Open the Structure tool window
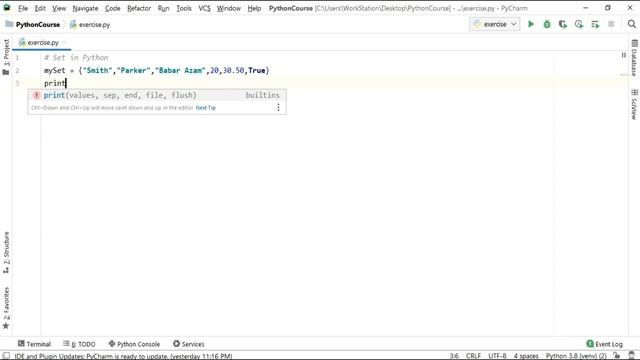Image resolution: width=640 pixels, height=360 pixels. pos(6,253)
